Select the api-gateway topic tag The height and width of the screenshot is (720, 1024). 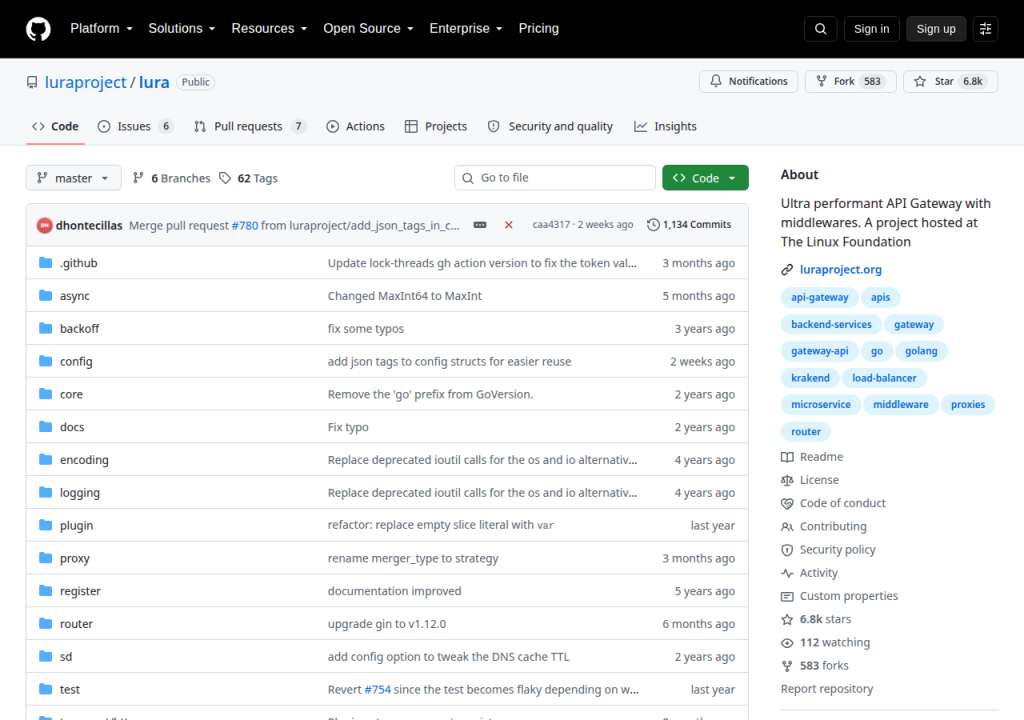coord(820,297)
